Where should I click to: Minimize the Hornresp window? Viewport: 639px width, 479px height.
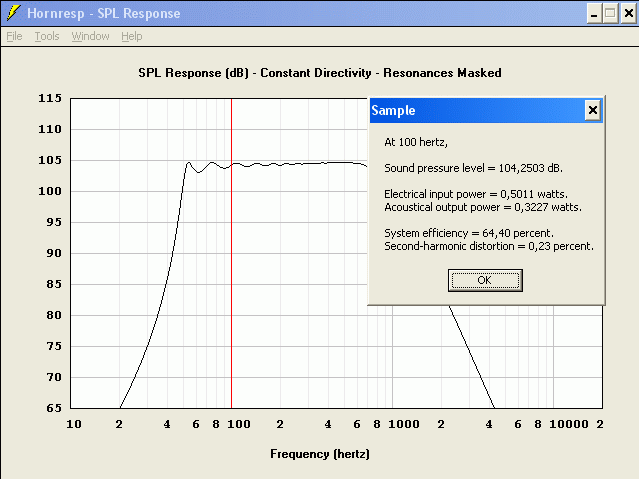(x=594, y=13)
